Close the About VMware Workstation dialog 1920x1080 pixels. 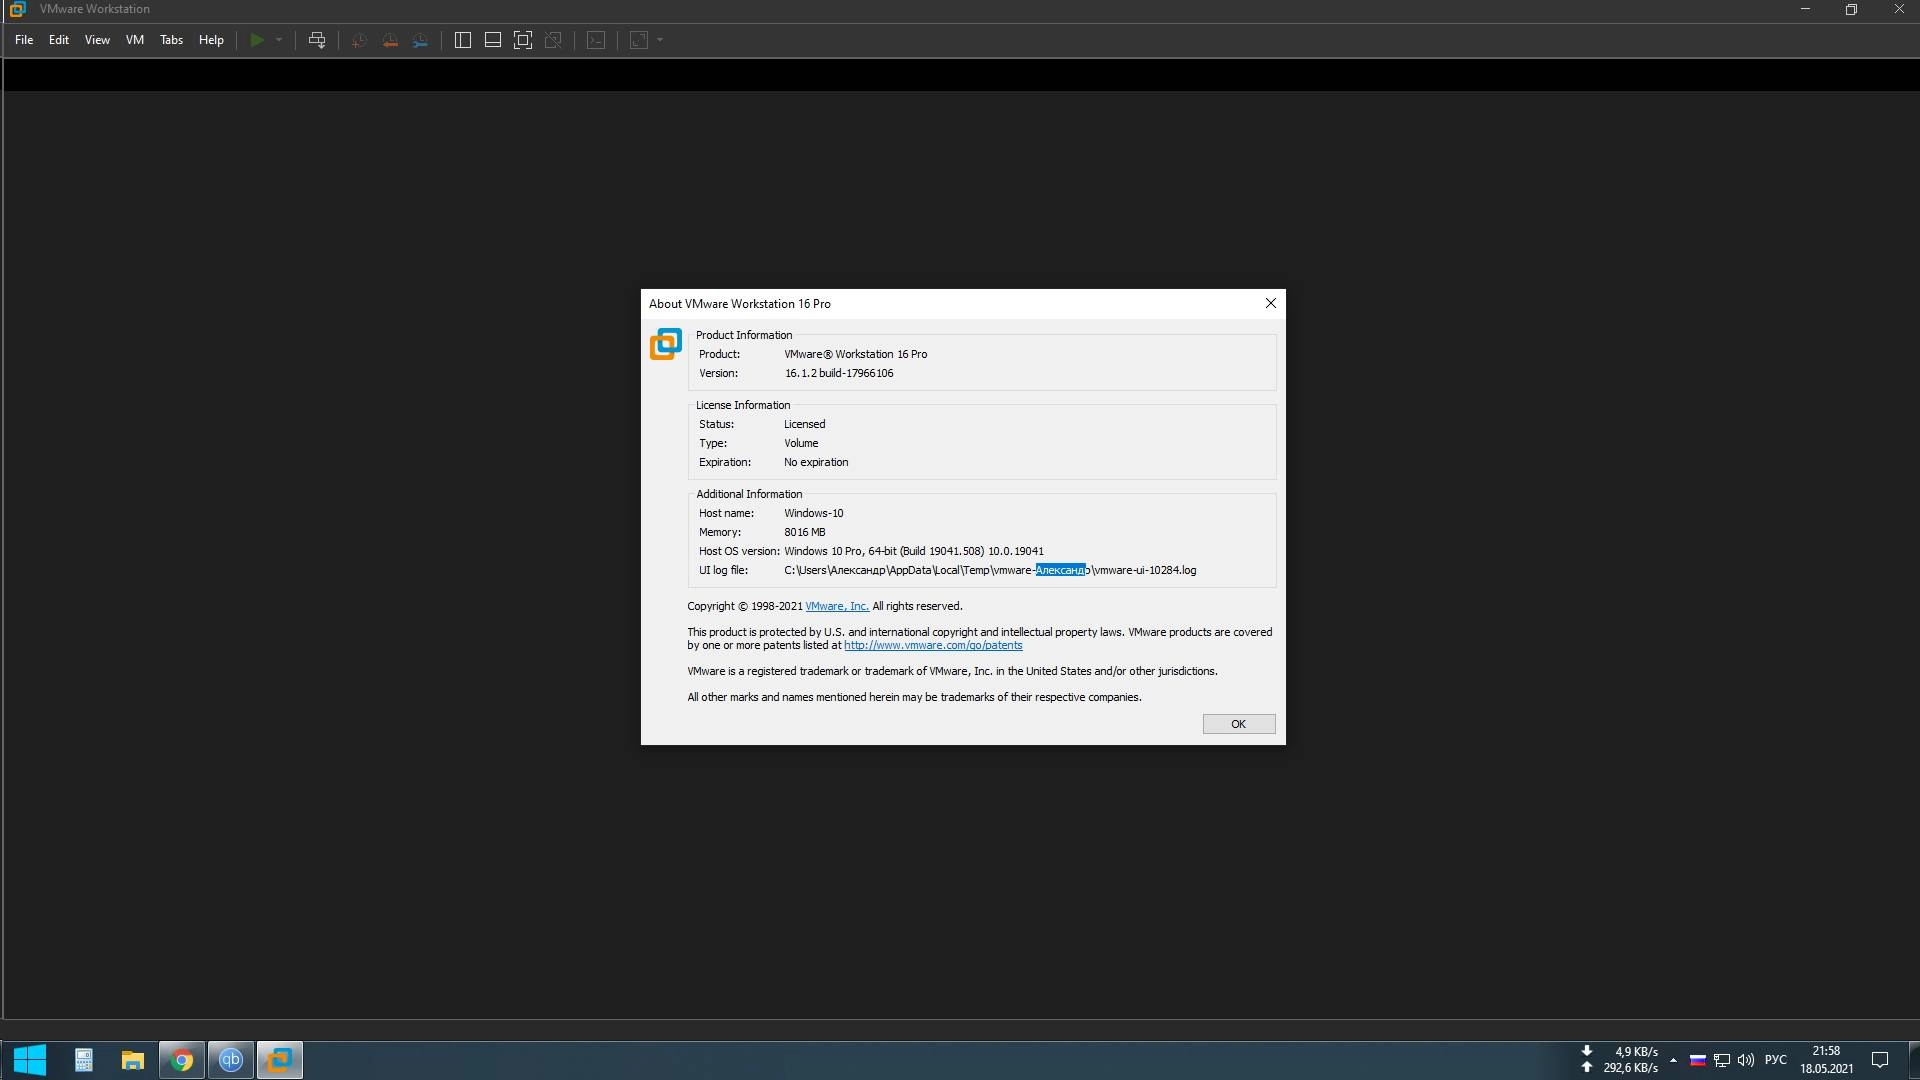(1271, 303)
